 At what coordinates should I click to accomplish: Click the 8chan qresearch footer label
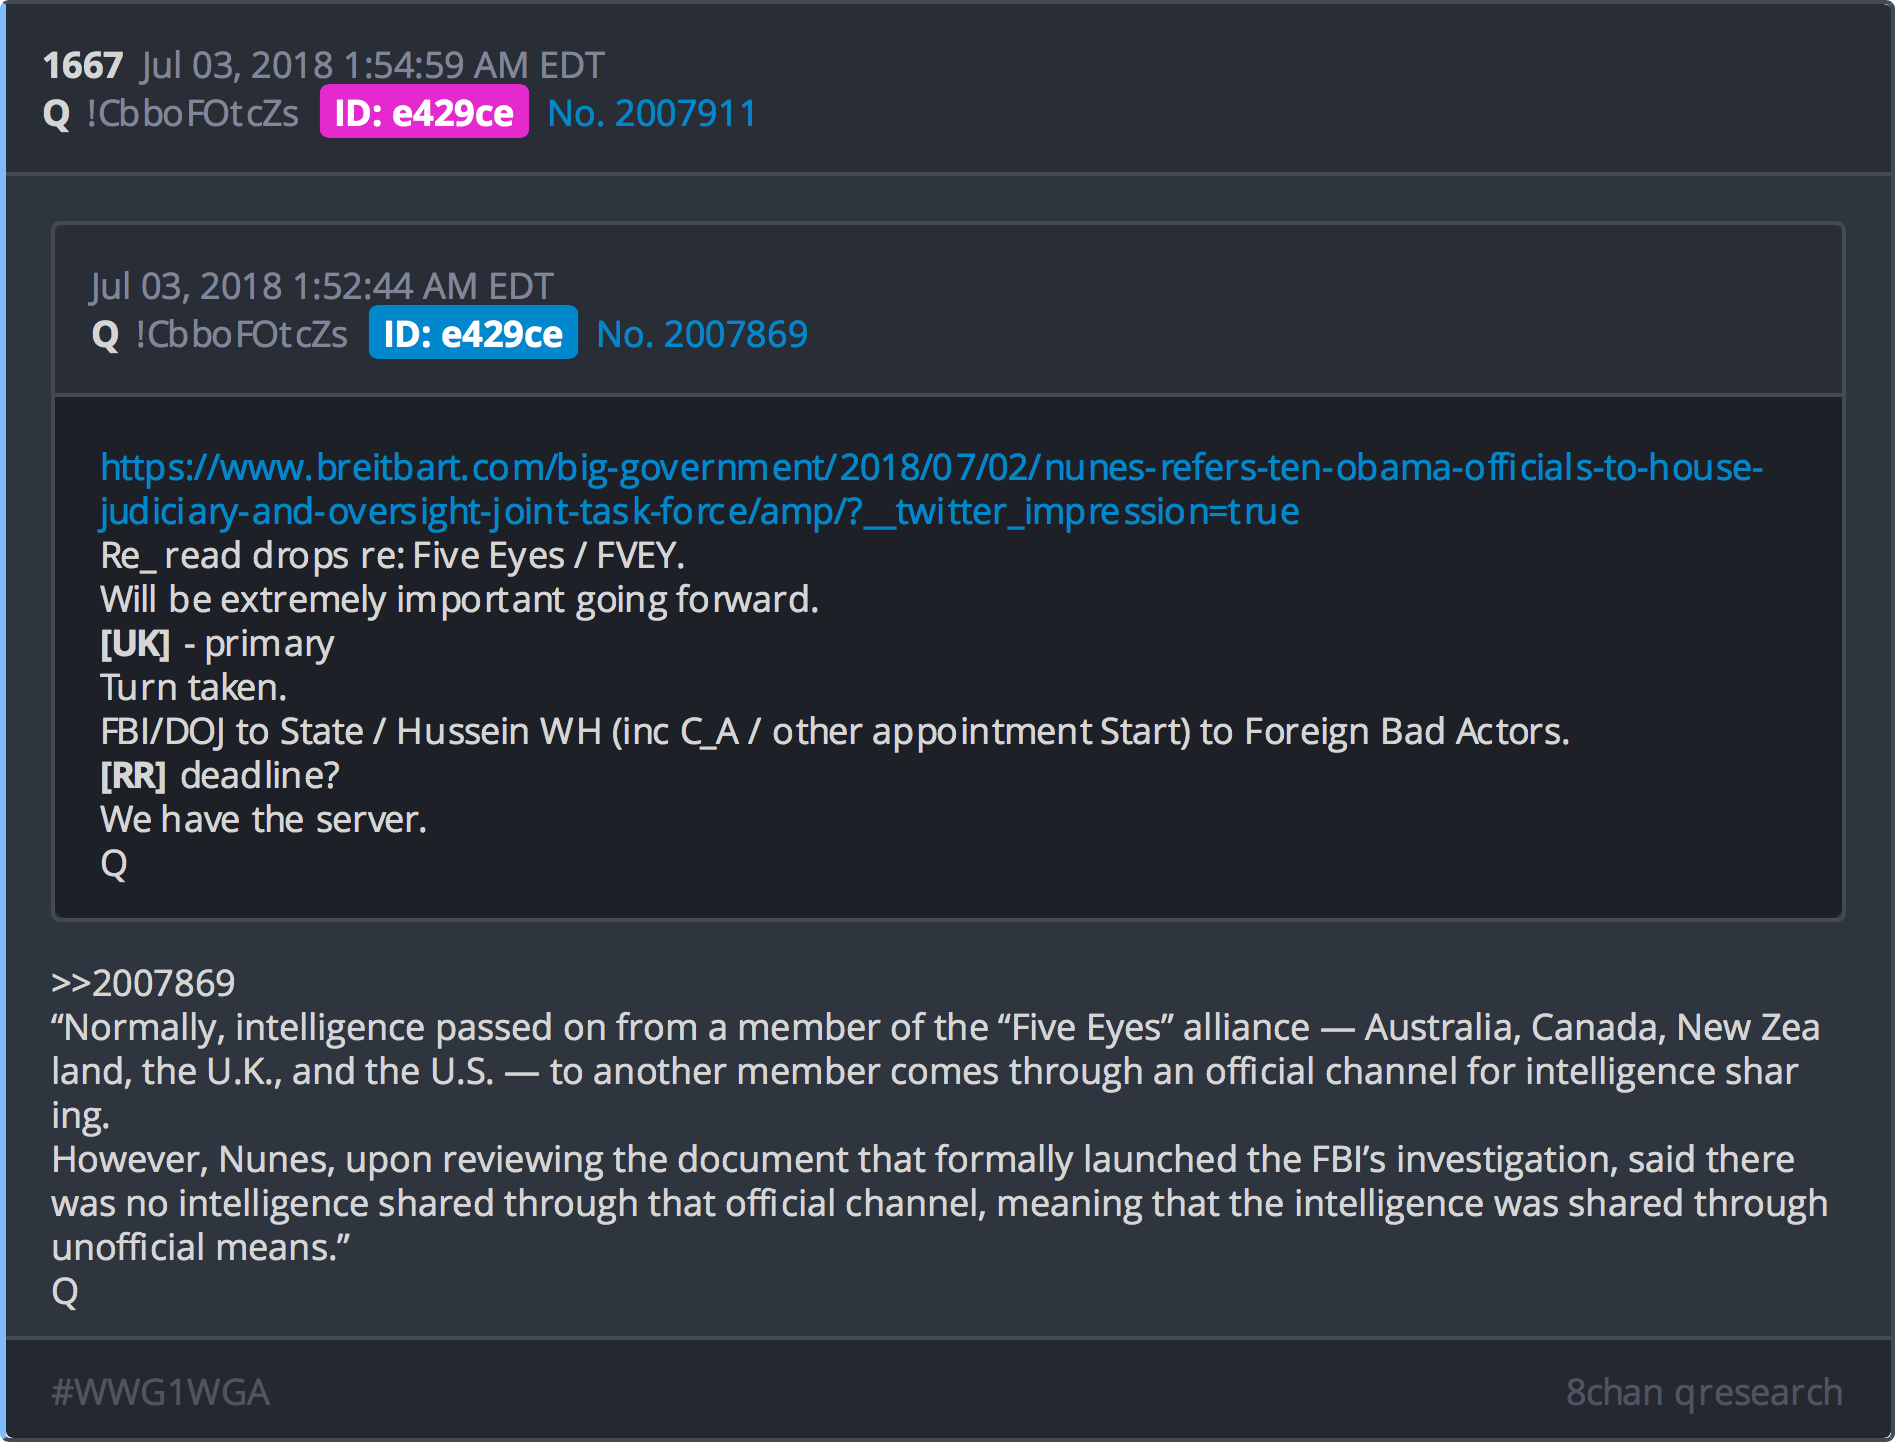pyautogui.click(x=1703, y=1392)
